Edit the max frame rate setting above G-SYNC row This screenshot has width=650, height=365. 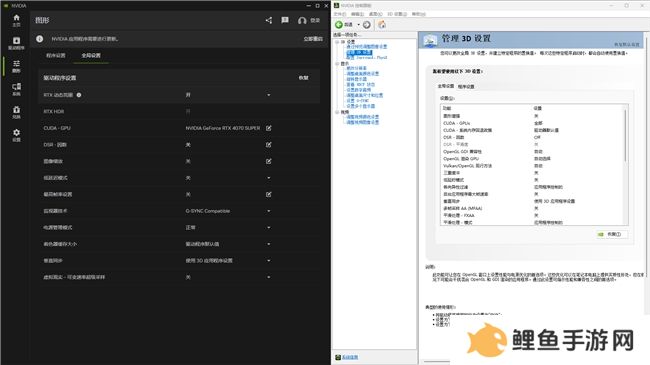click(269, 194)
